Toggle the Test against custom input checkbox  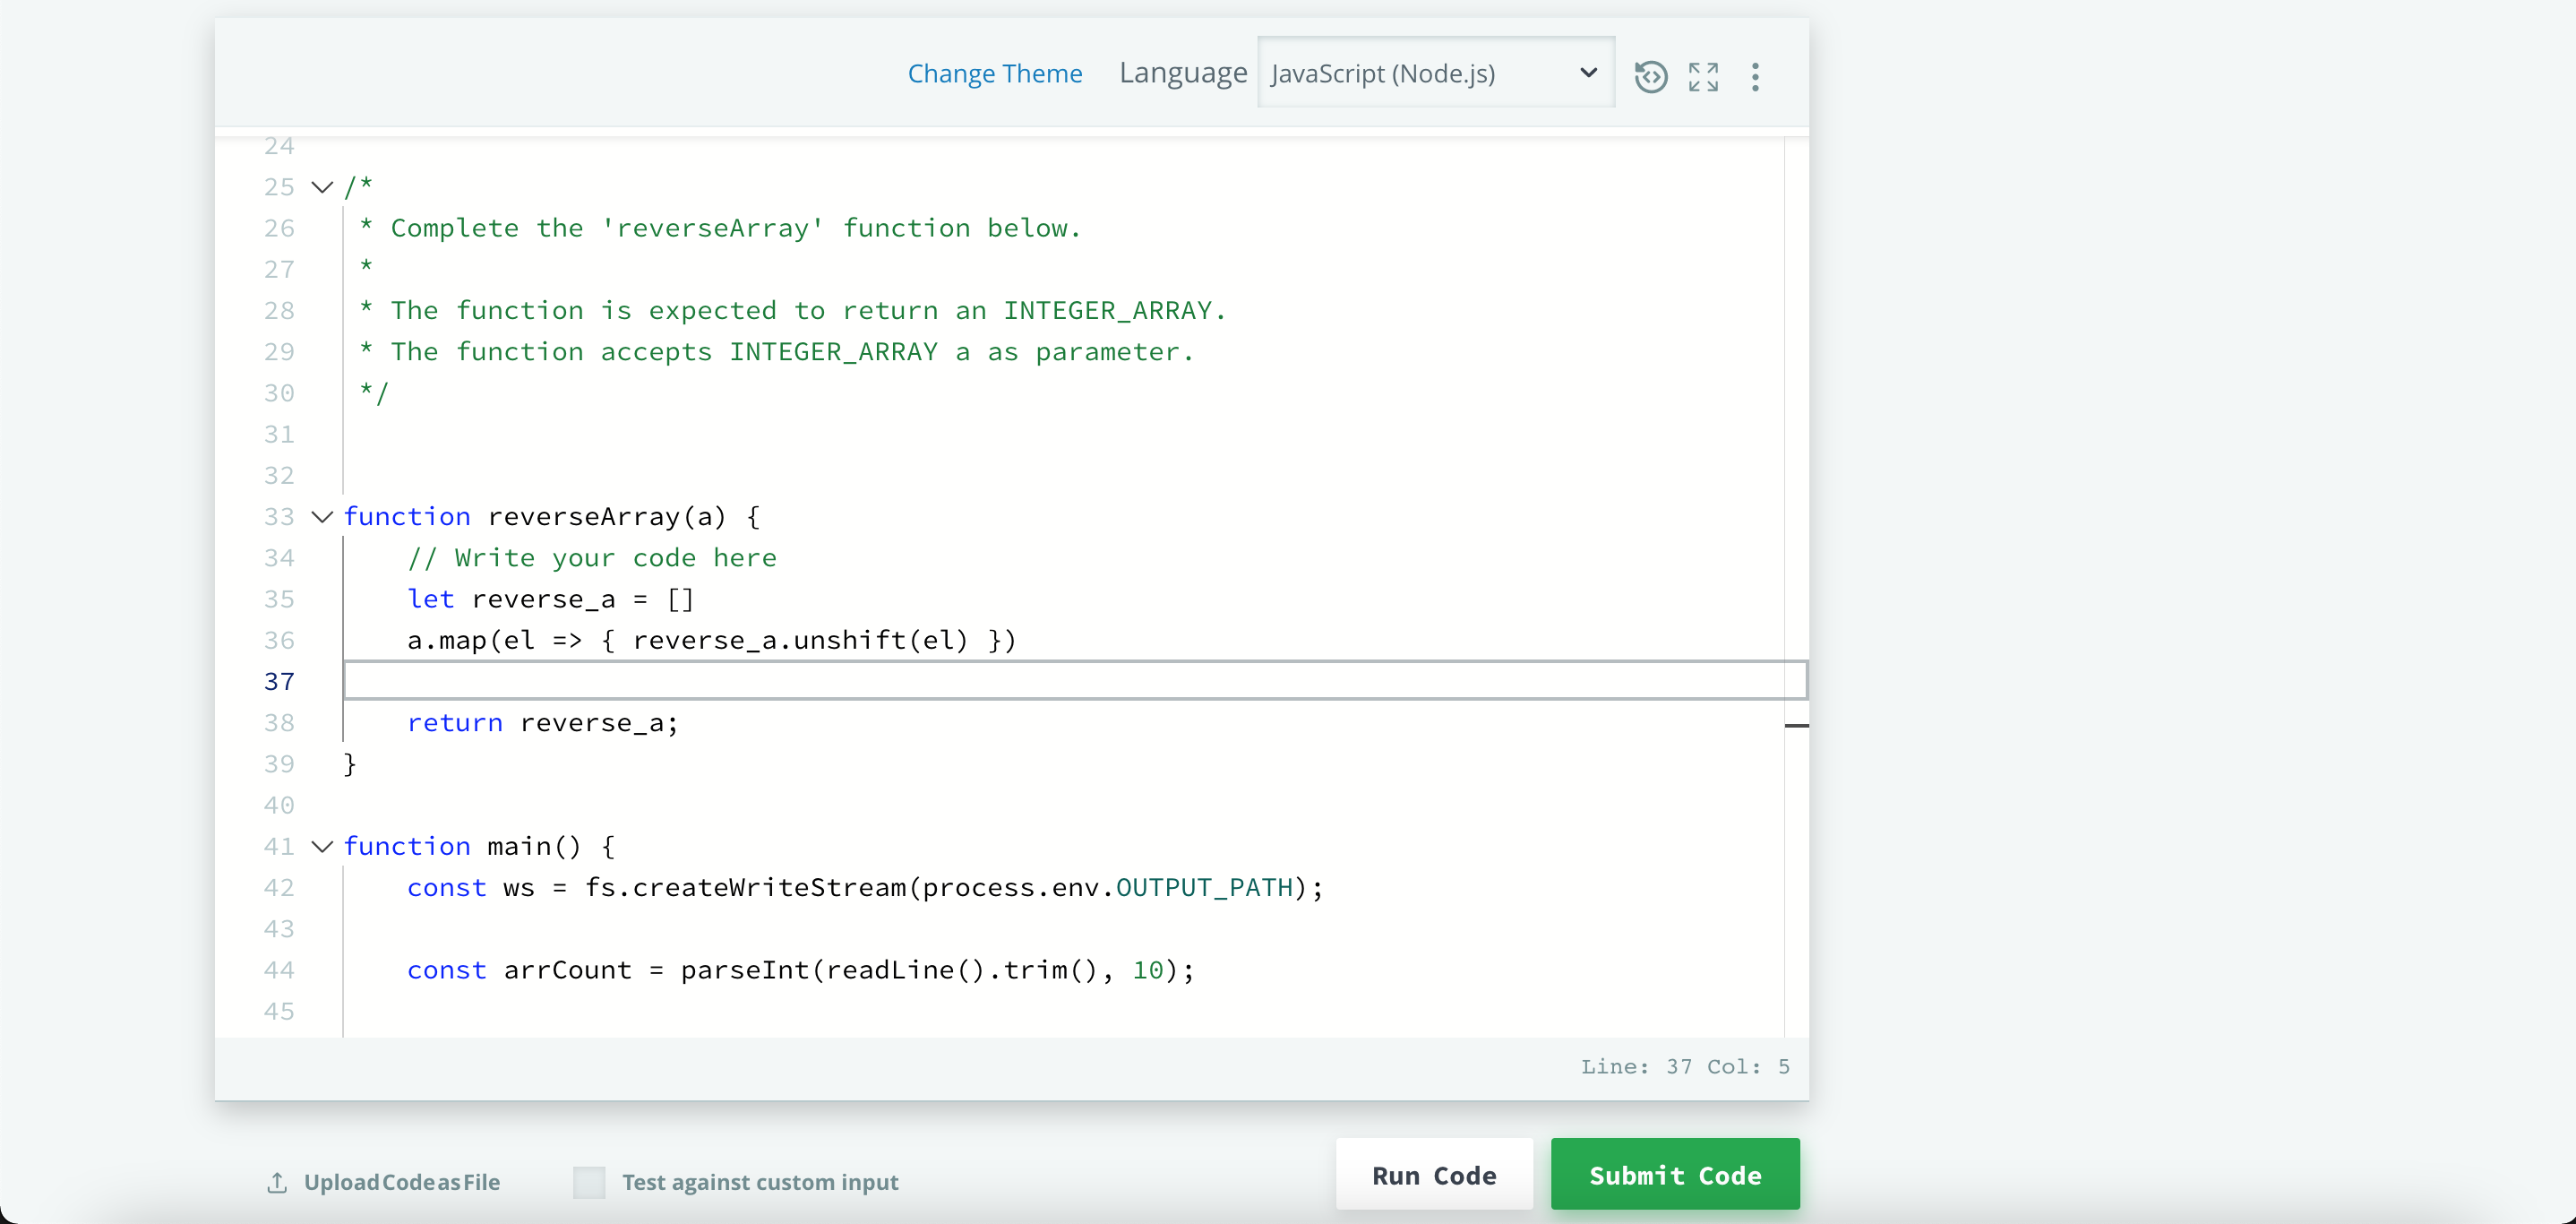coord(588,1181)
